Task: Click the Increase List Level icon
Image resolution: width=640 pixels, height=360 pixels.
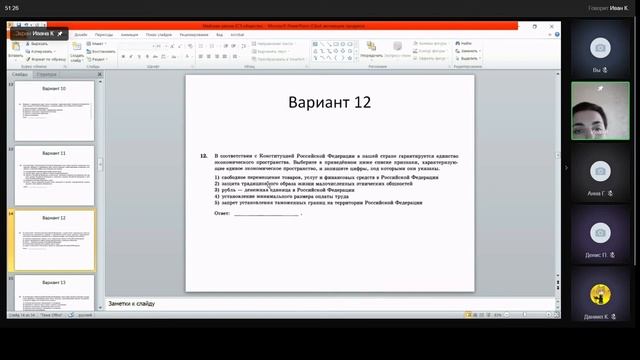Action: [233, 46]
